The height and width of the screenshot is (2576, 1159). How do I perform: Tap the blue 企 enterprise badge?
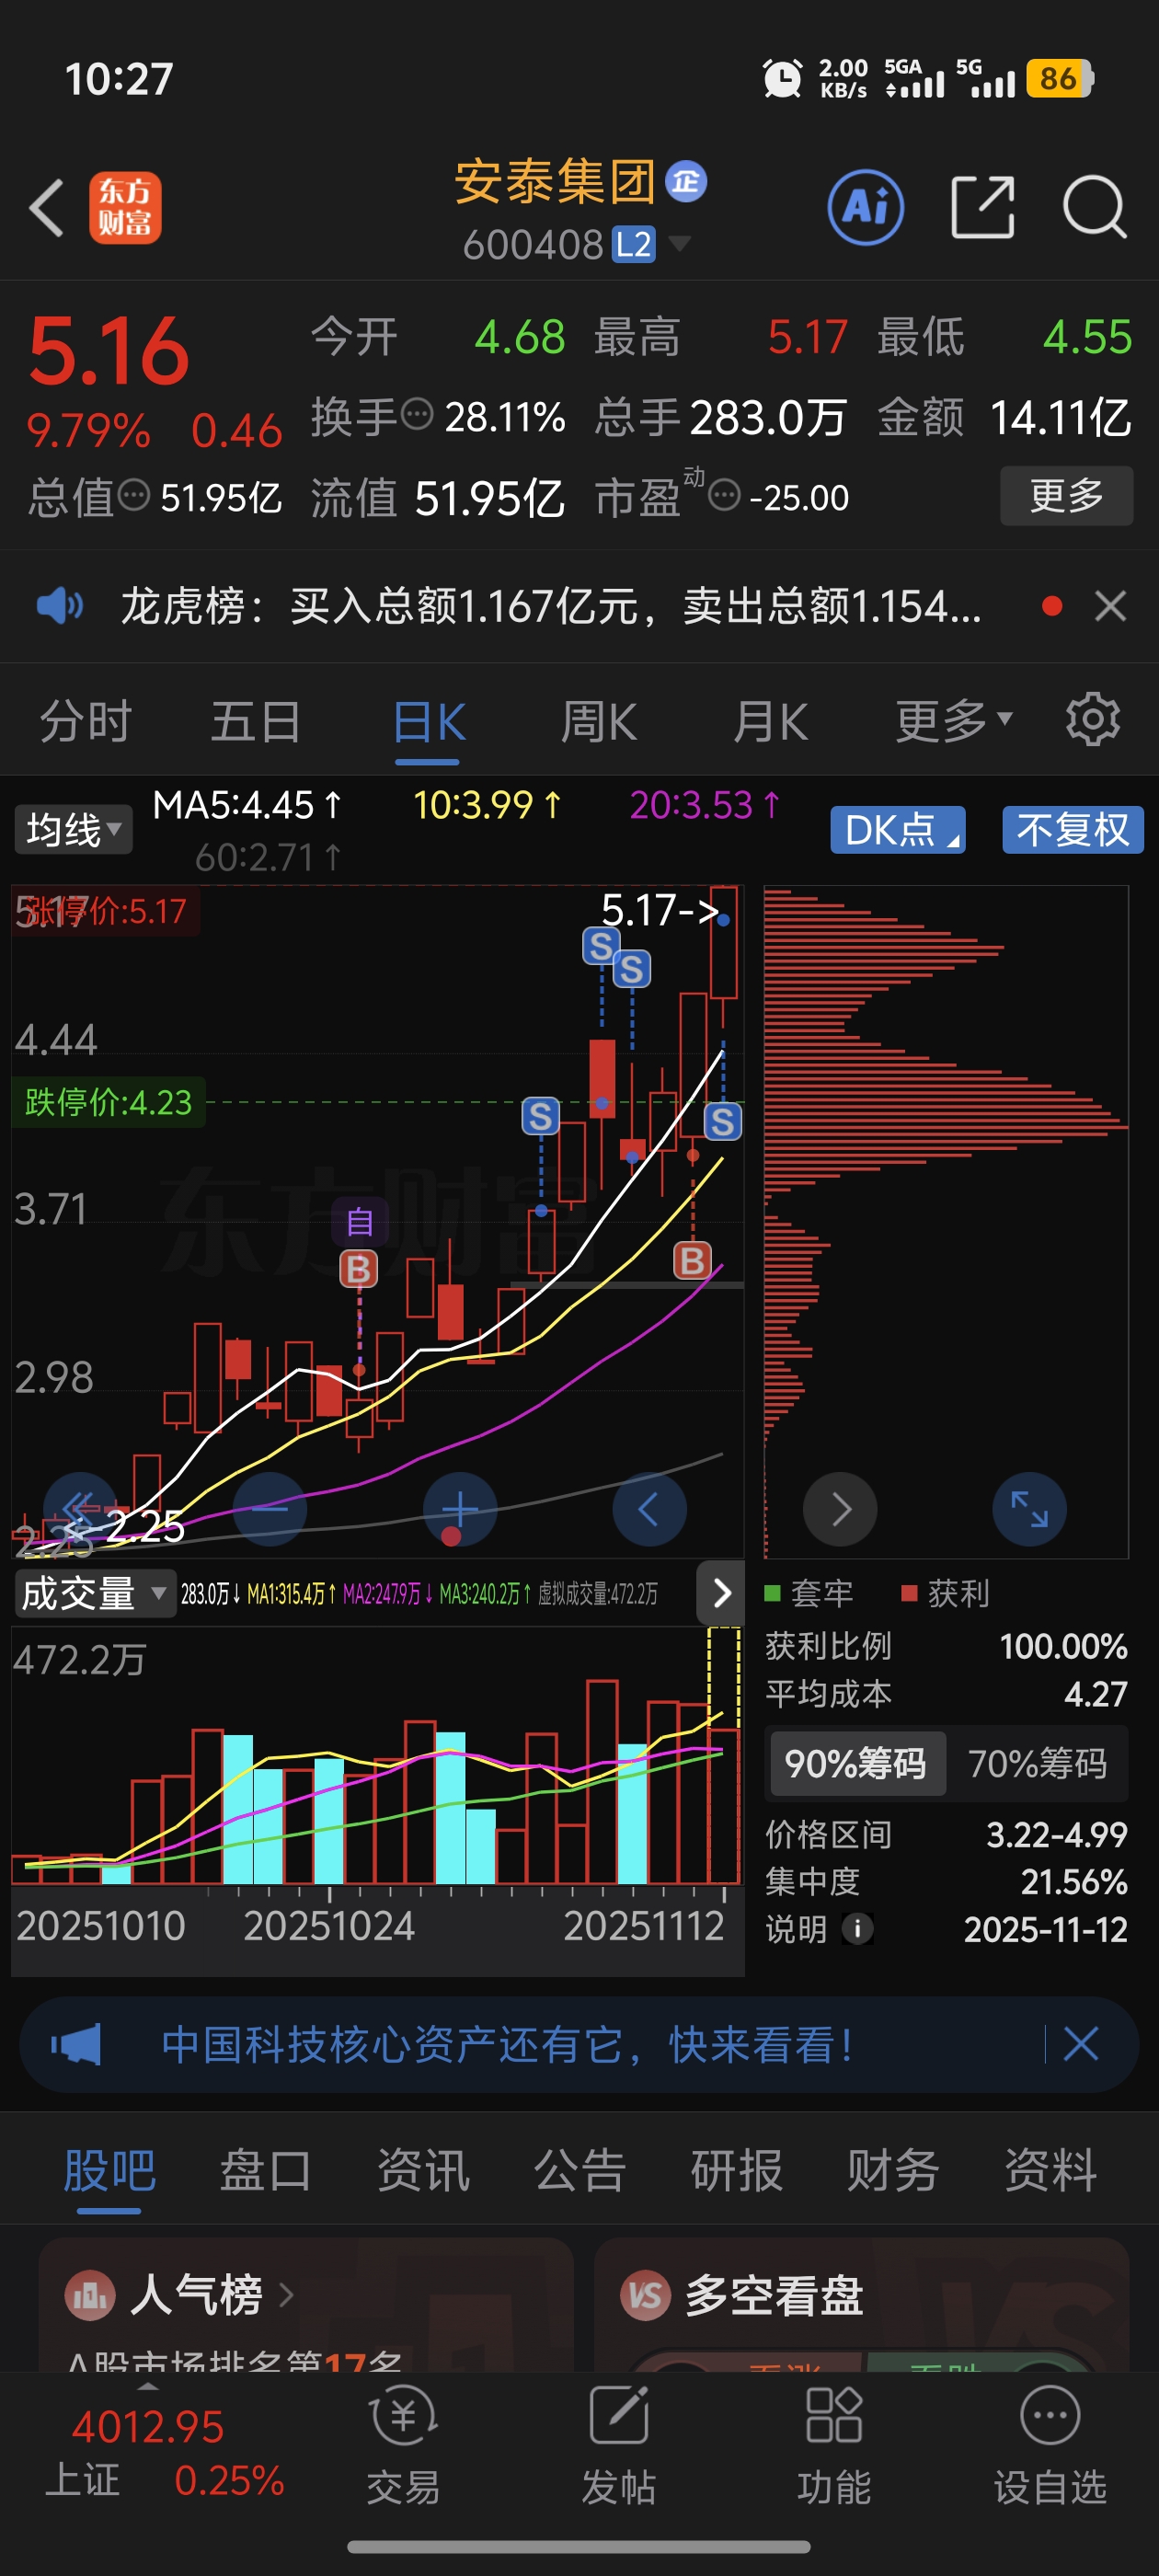click(x=686, y=181)
